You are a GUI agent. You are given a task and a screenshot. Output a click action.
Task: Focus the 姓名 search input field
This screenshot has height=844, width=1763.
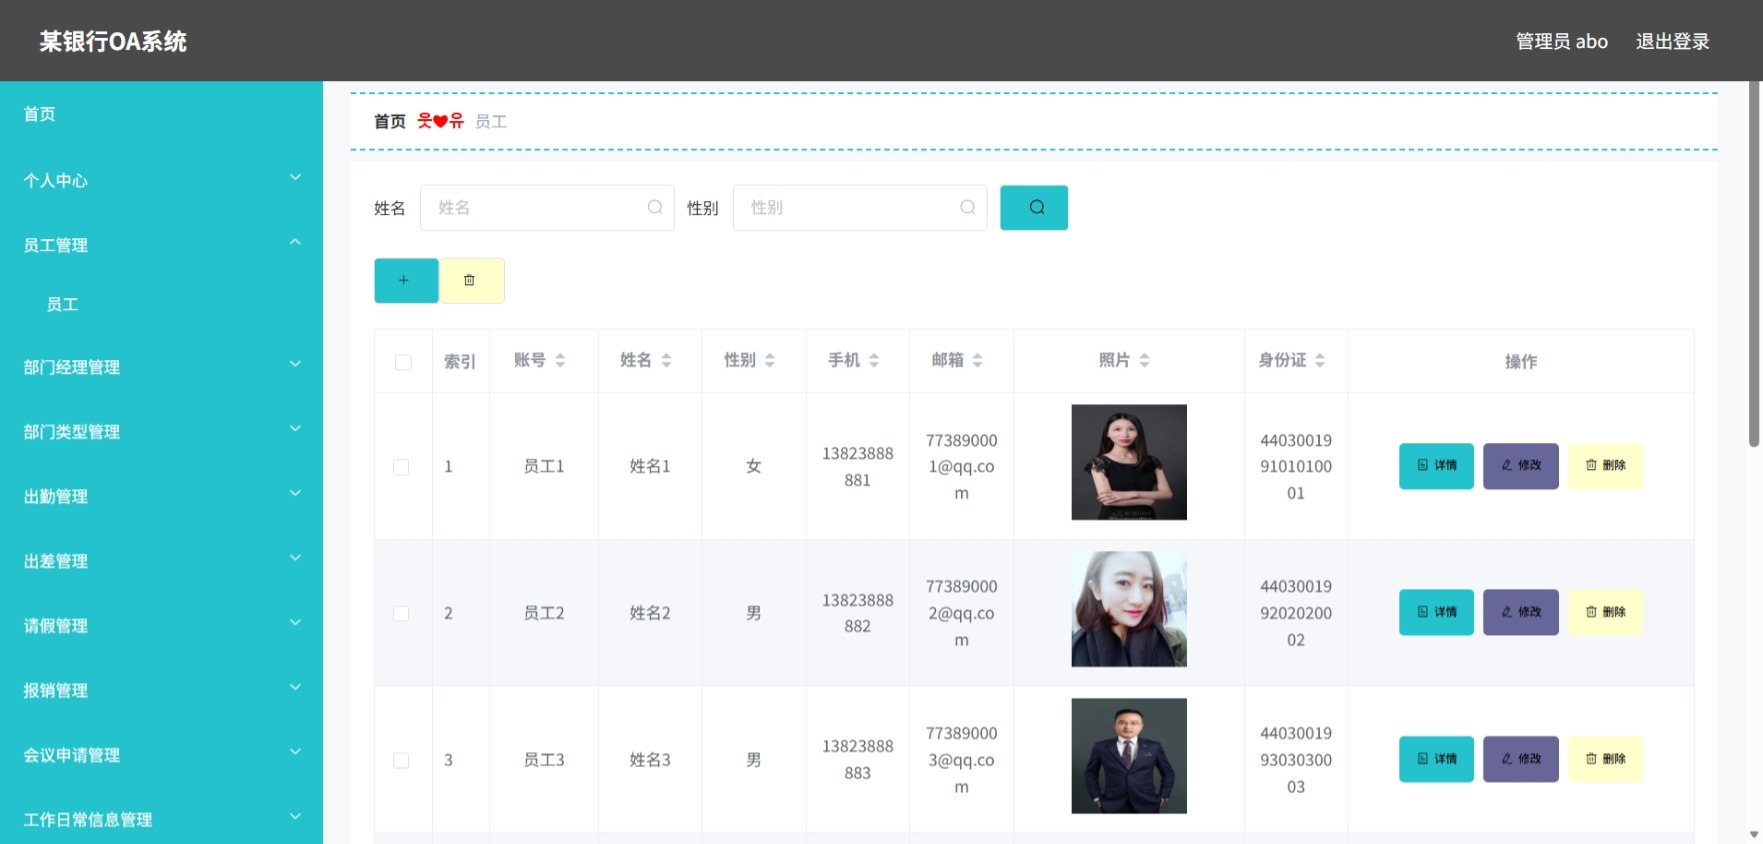[547, 207]
